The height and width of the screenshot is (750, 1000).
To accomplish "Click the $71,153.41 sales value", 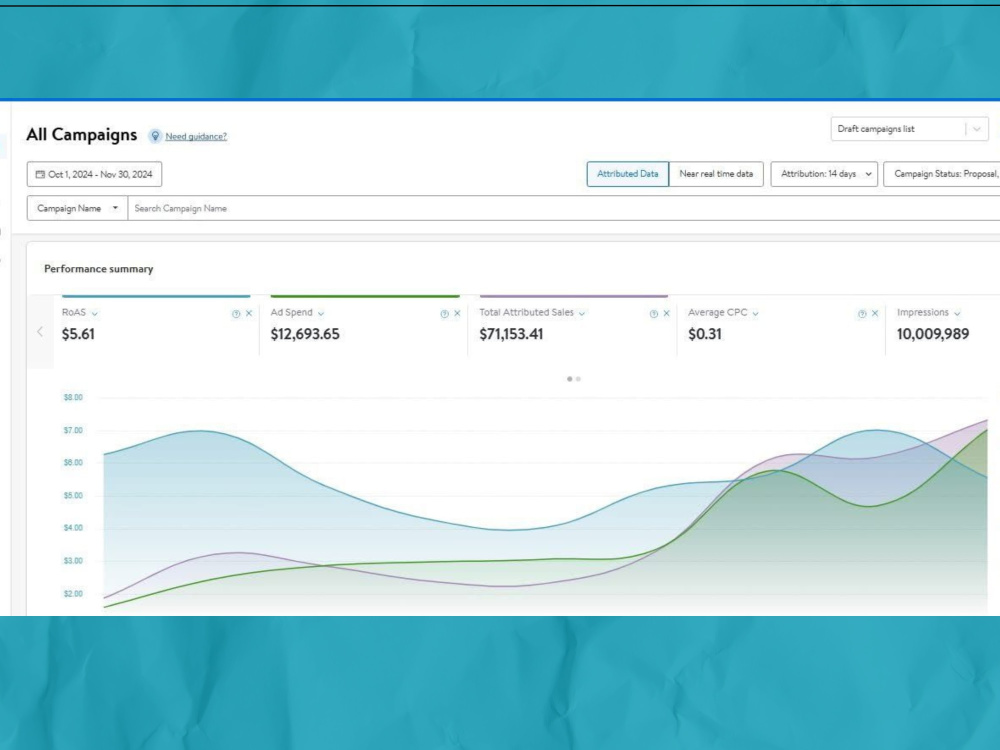I will pos(511,334).
